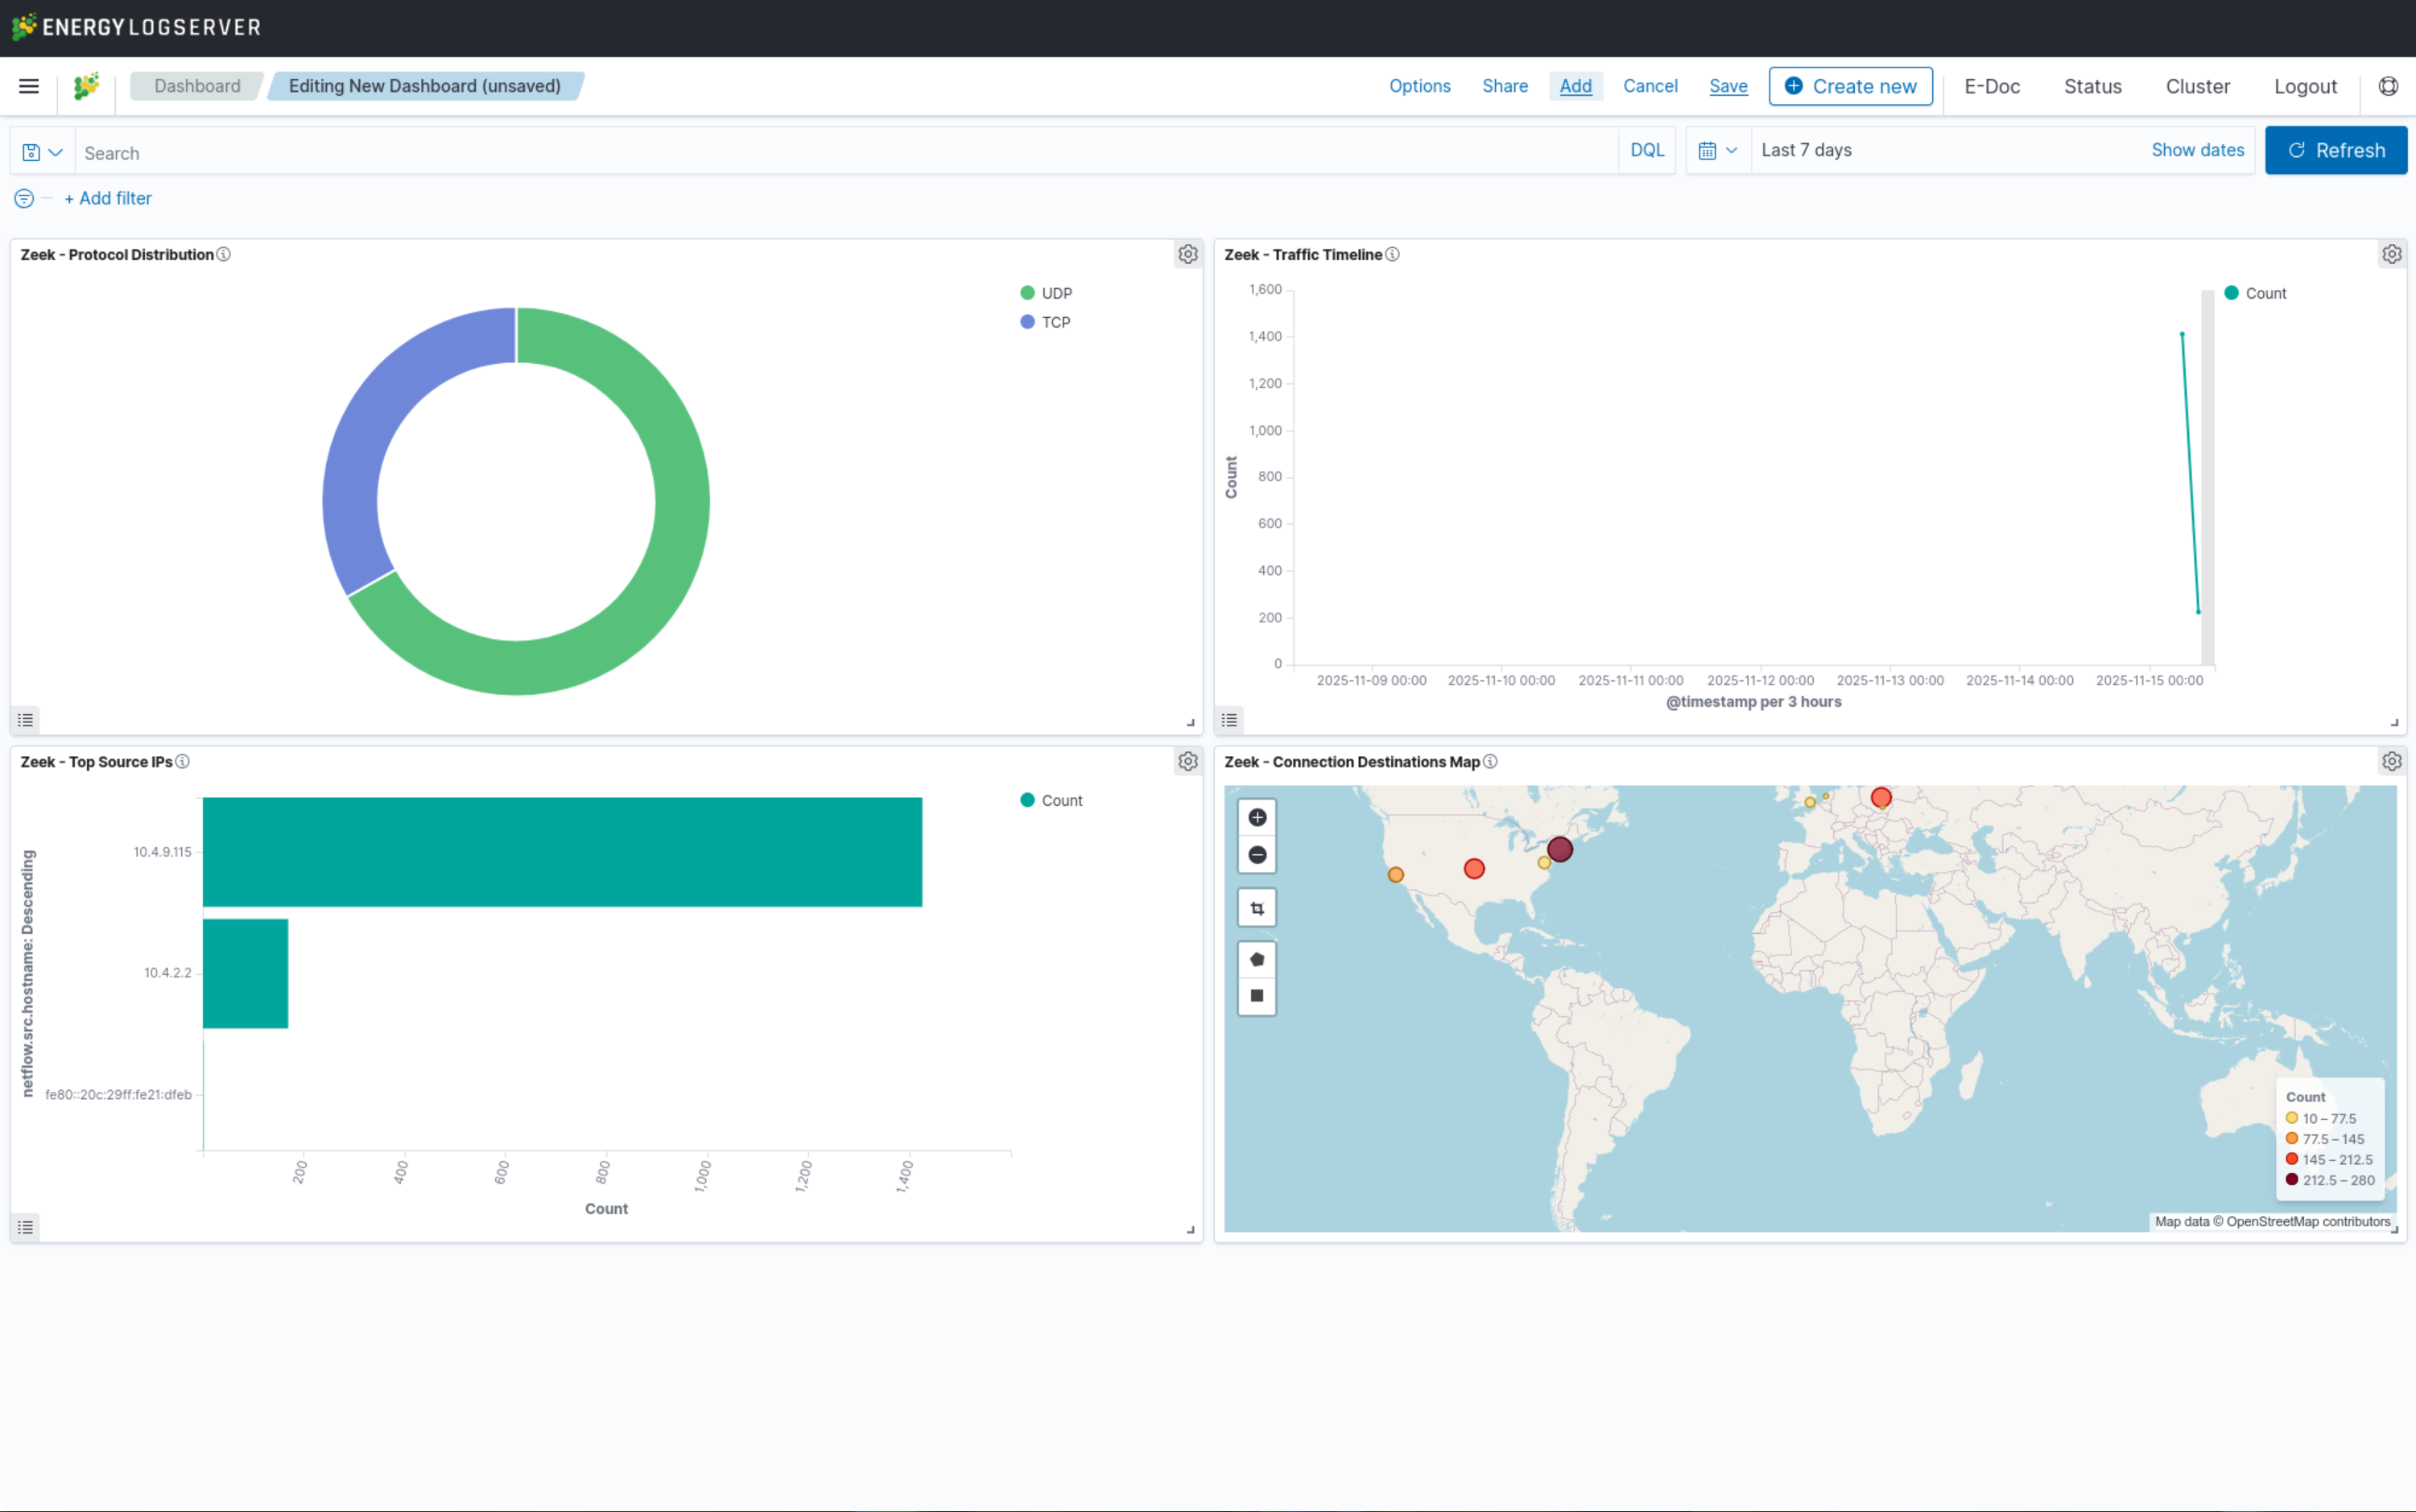Viewport: 2416px width, 1512px height.
Task: Open the Status navigation item
Action: [x=2092, y=86]
